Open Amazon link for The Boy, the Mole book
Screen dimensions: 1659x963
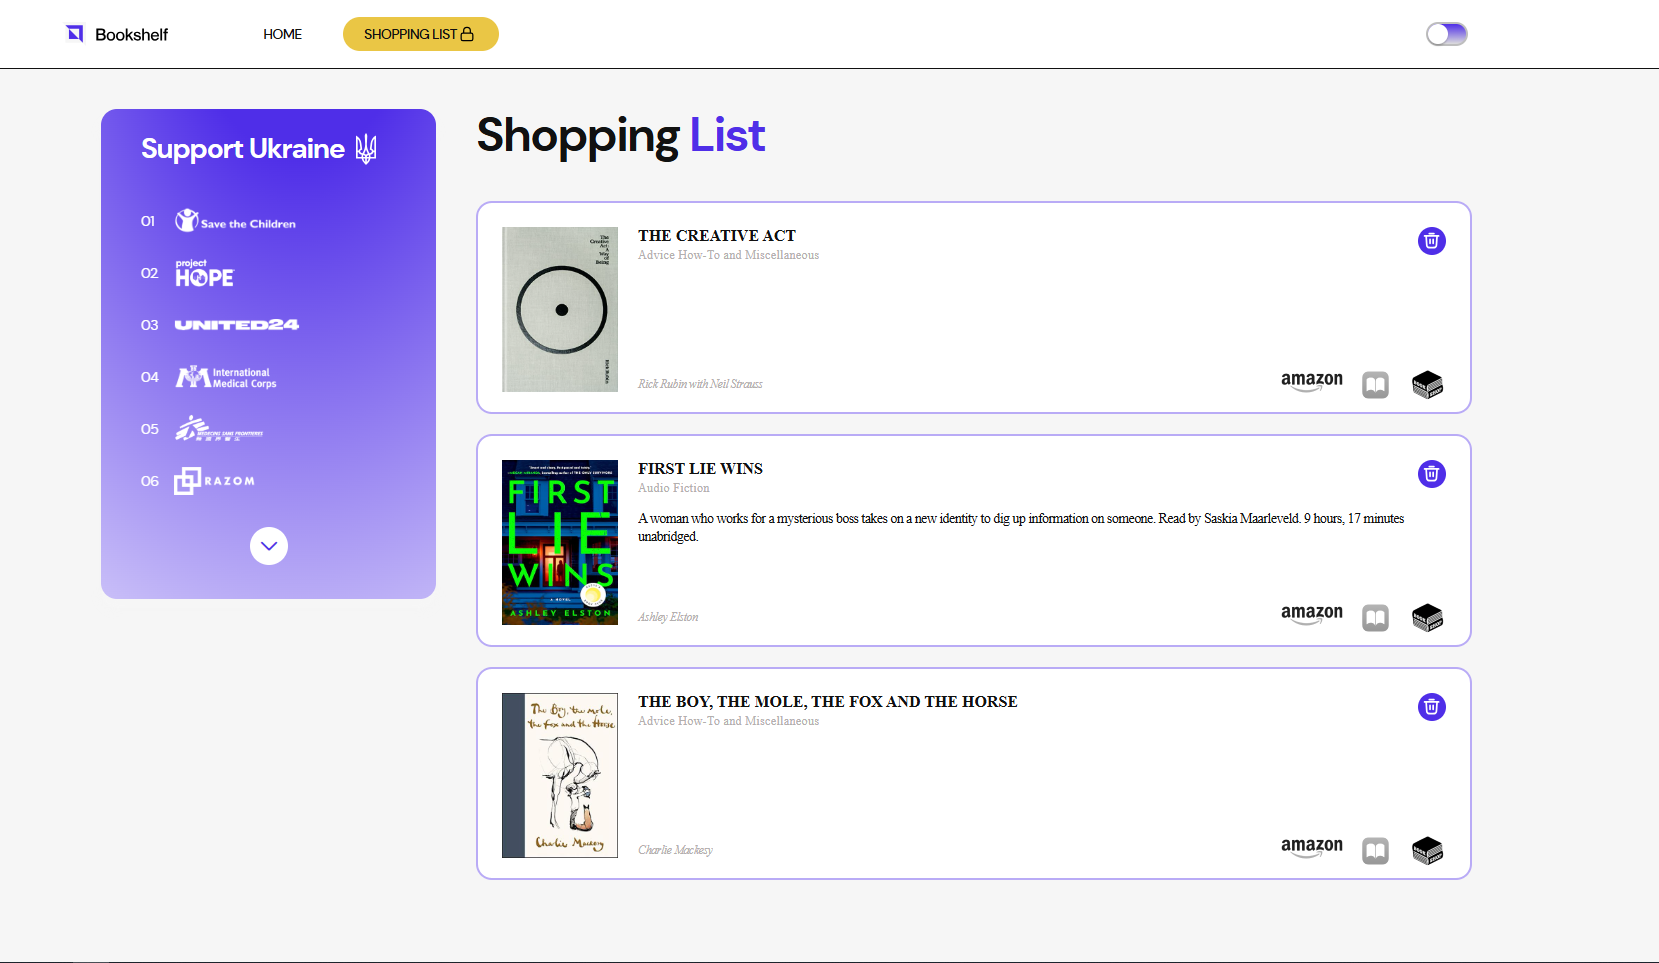[1311, 847]
